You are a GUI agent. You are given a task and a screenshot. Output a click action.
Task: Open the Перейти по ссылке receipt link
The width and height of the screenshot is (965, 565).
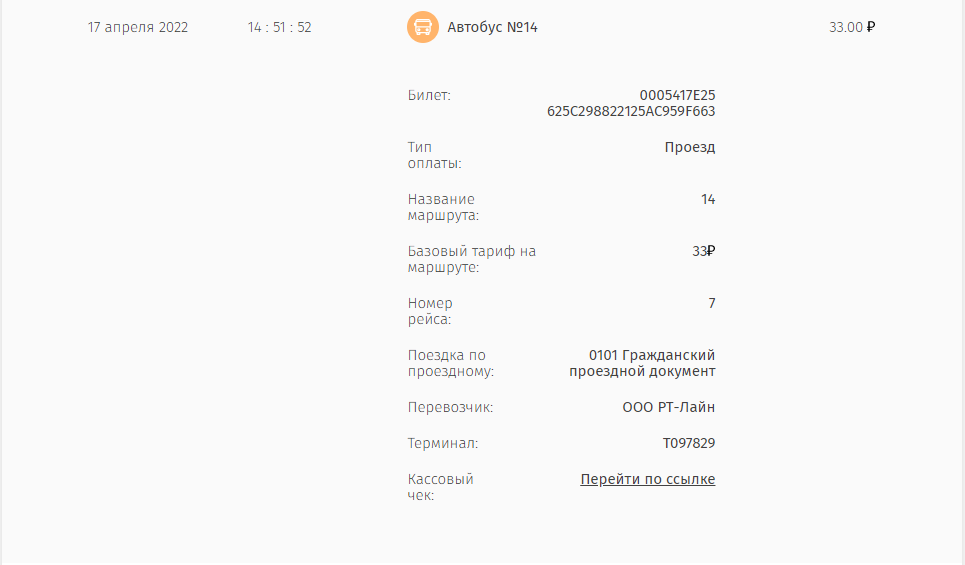[x=647, y=479]
